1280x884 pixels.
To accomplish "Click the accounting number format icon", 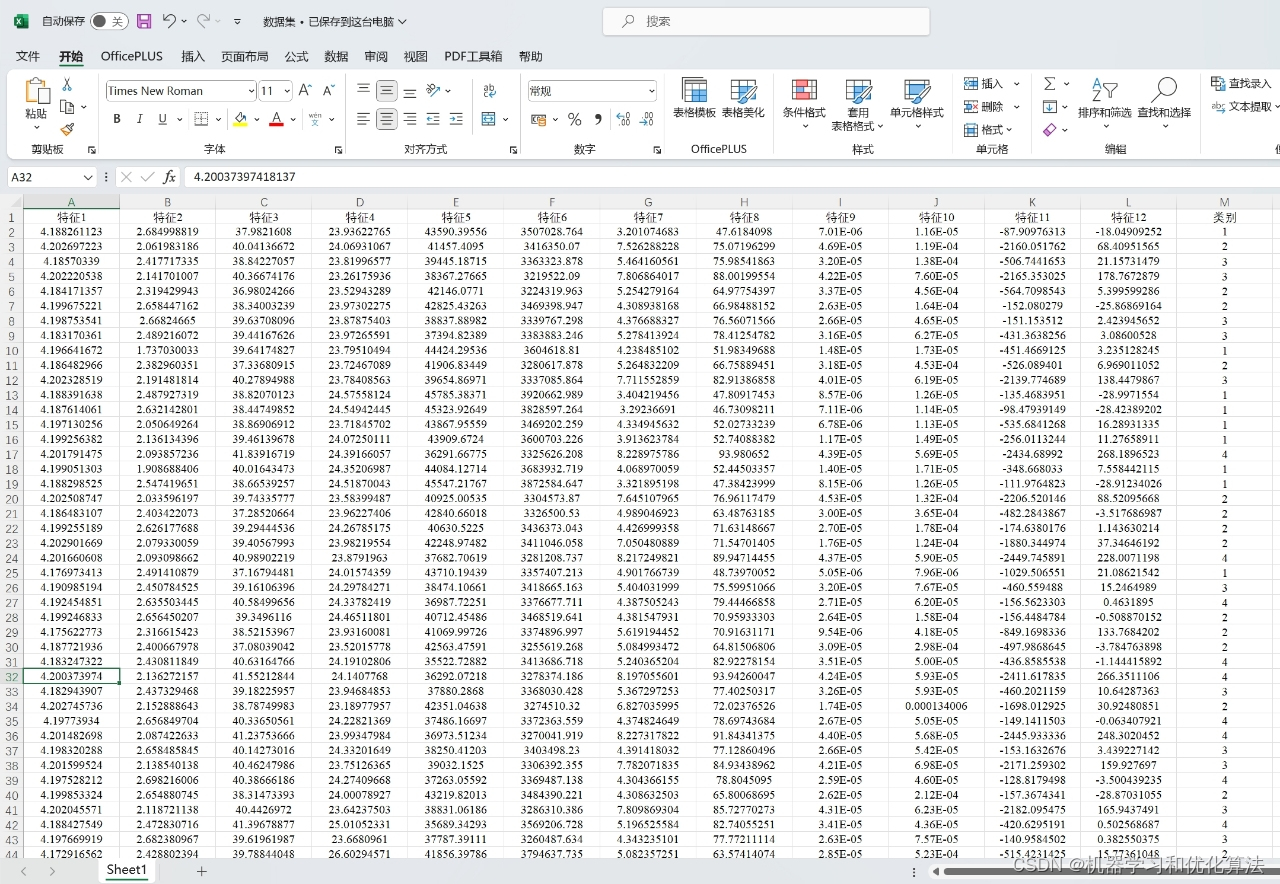I will (539, 119).
